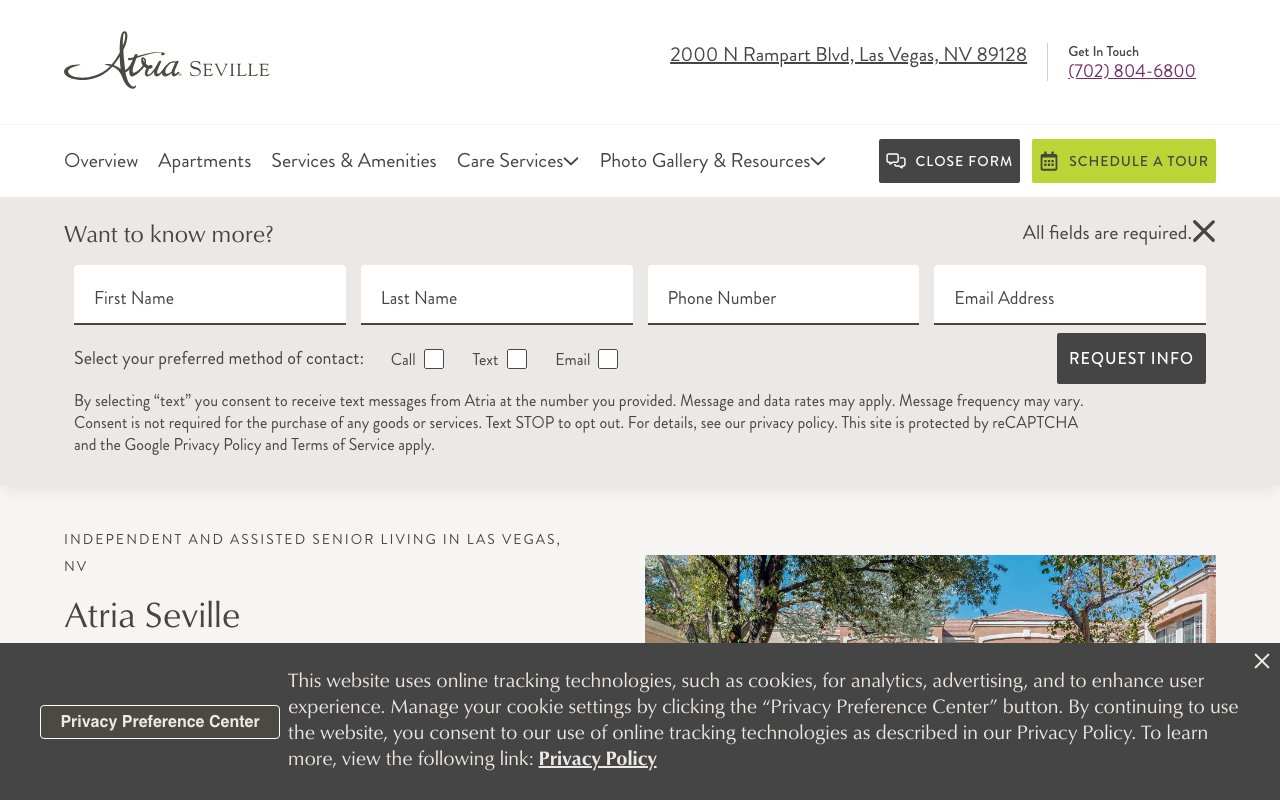Expand the Care Services dropdown menu
The image size is (1280, 800).
tap(518, 161)
